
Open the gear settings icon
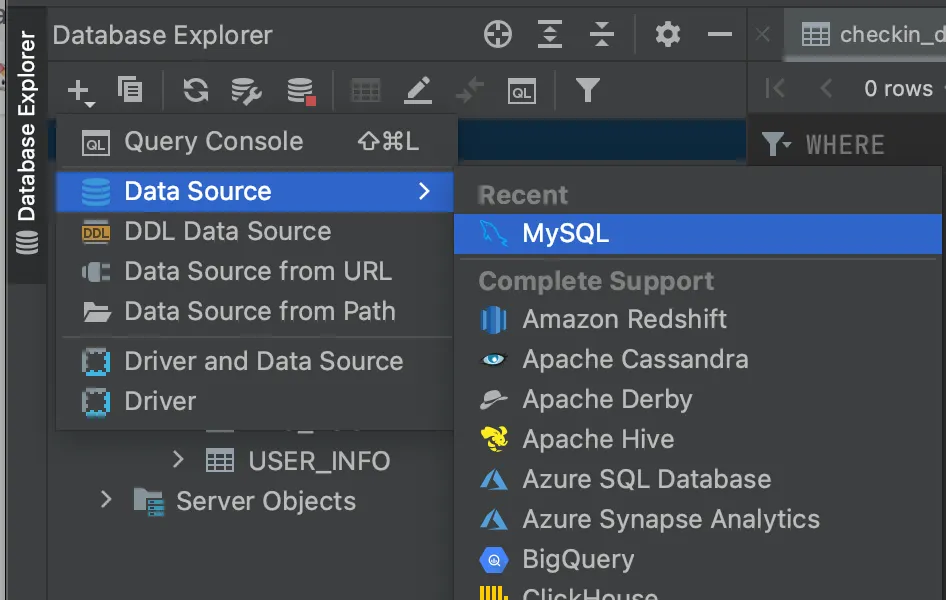[x=667, y=35]
